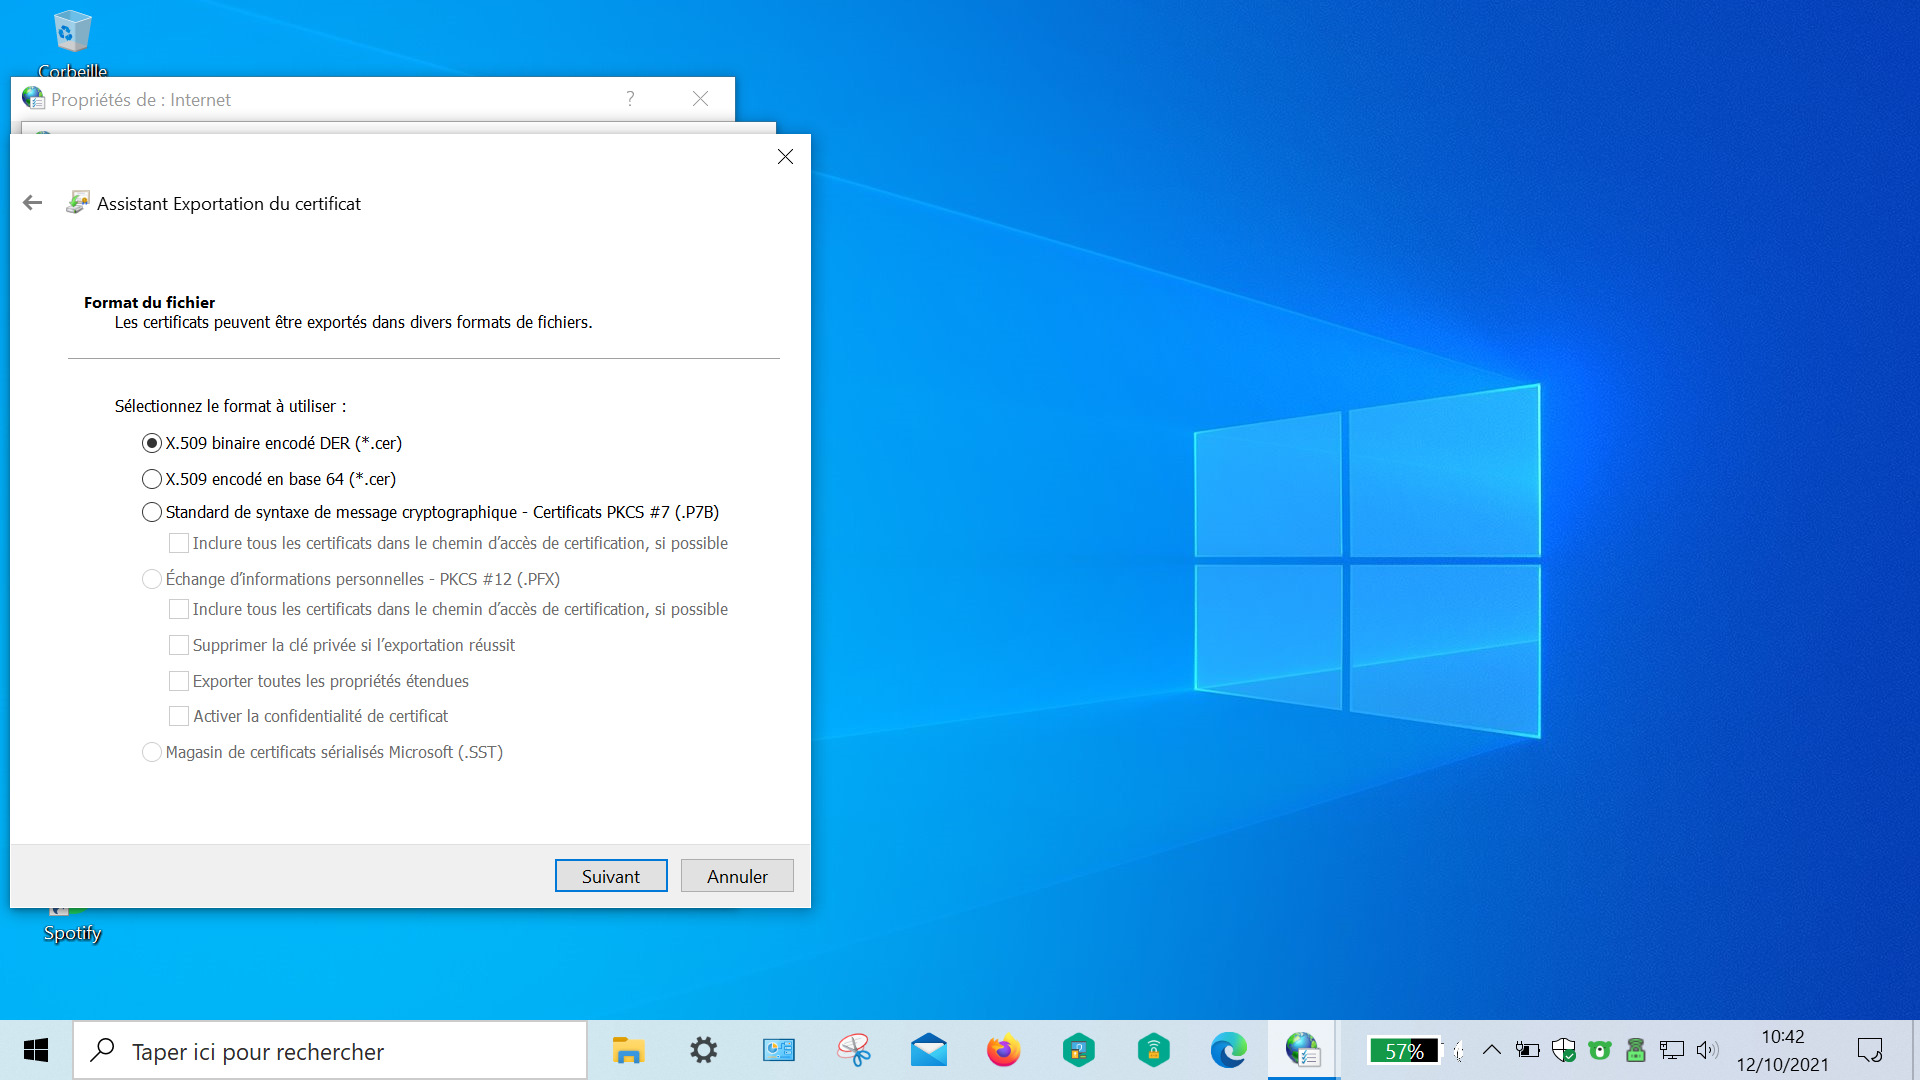
Task: Open Settings gear in taskbar
Action: pos(704,1050)
